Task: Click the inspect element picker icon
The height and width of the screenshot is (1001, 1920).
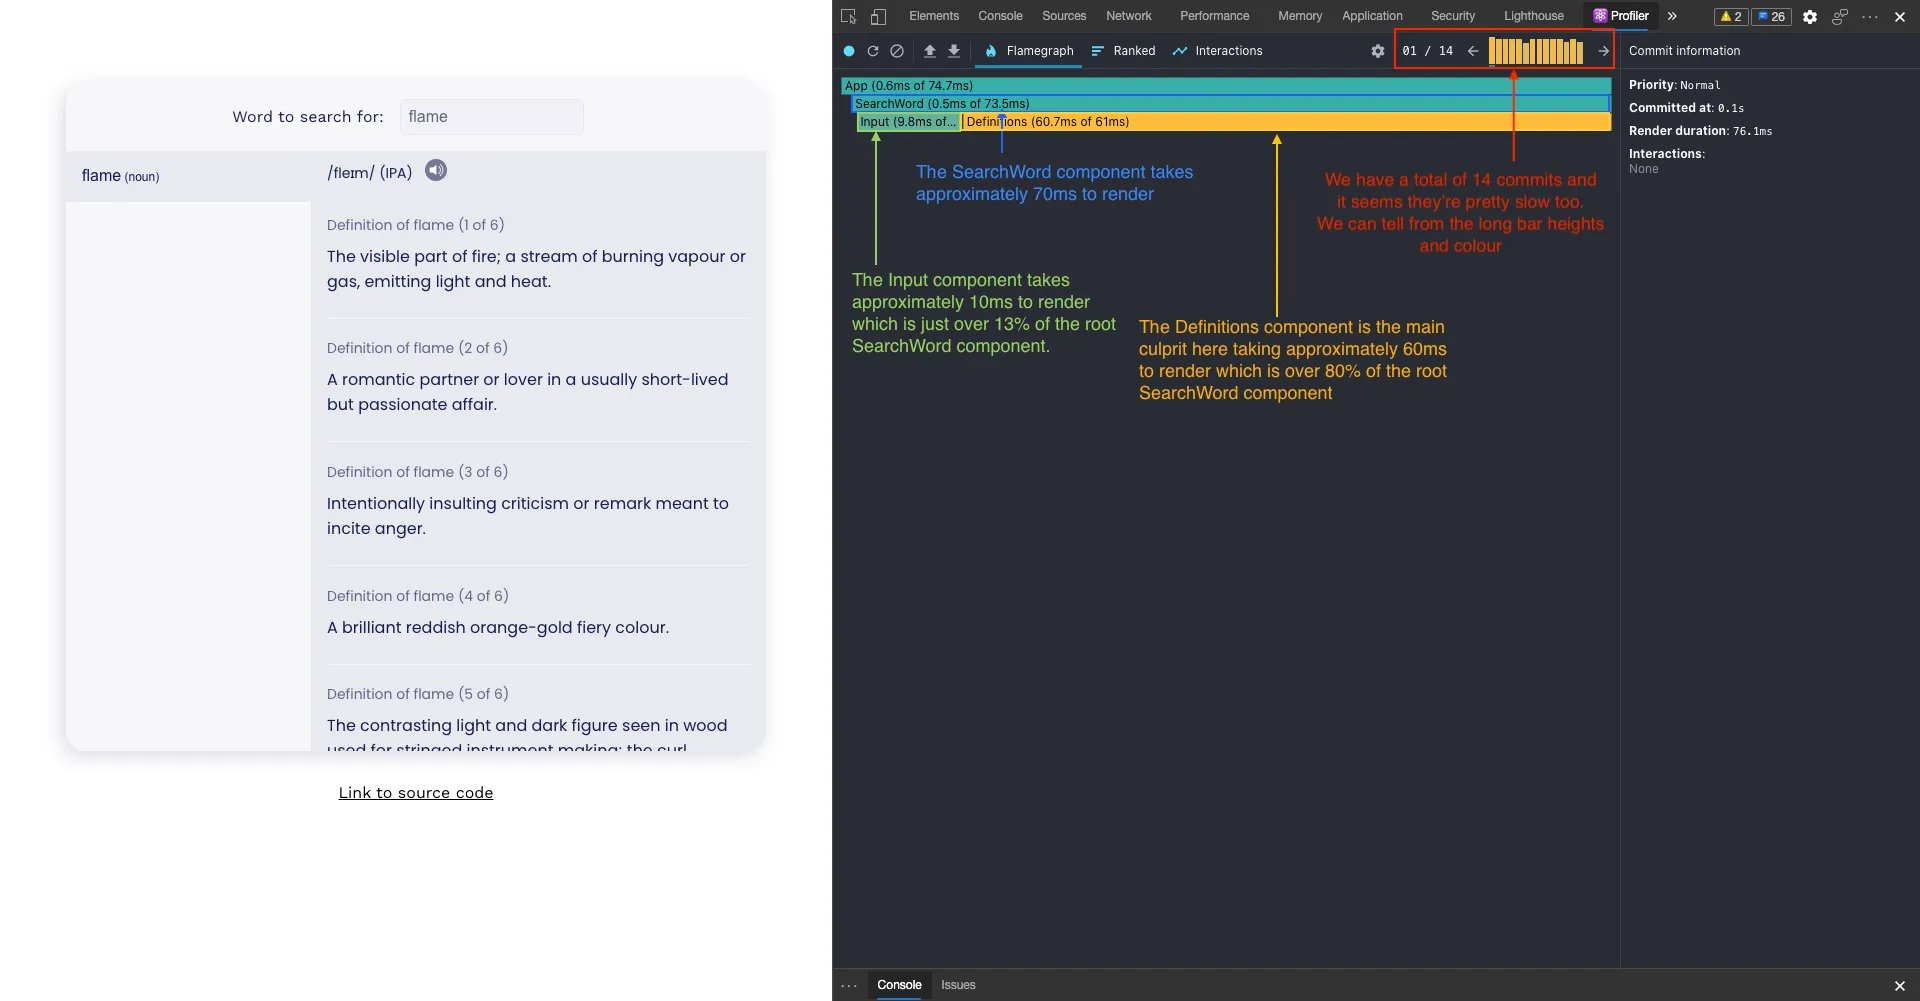Action: point(849,16)
